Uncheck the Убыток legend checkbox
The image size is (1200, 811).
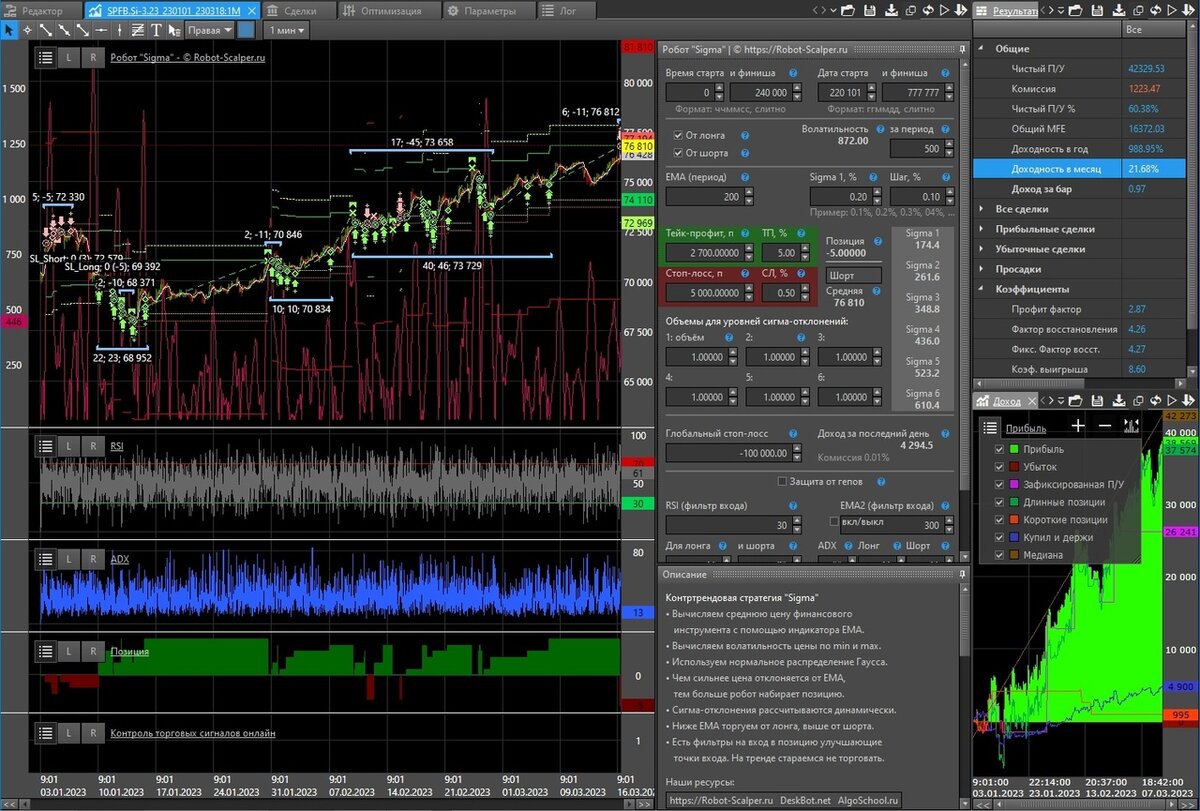(x=998, y=467)
